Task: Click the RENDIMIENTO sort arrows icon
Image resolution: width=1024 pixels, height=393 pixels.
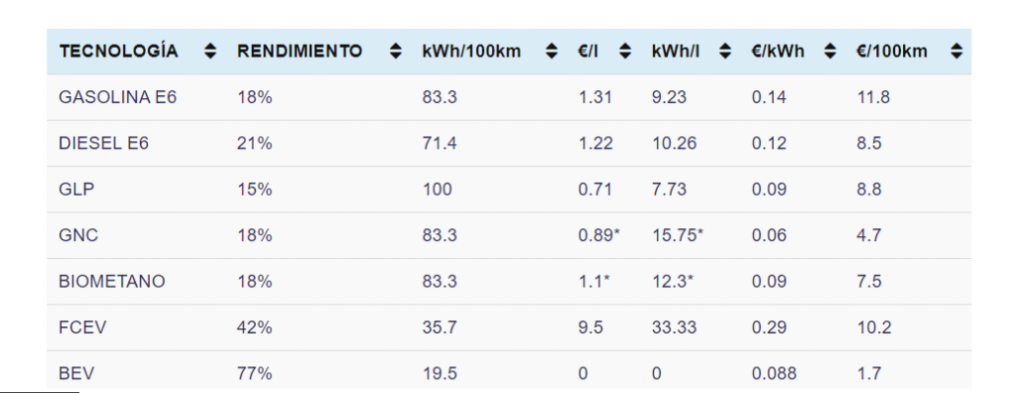Action: (x=395, y=52)
